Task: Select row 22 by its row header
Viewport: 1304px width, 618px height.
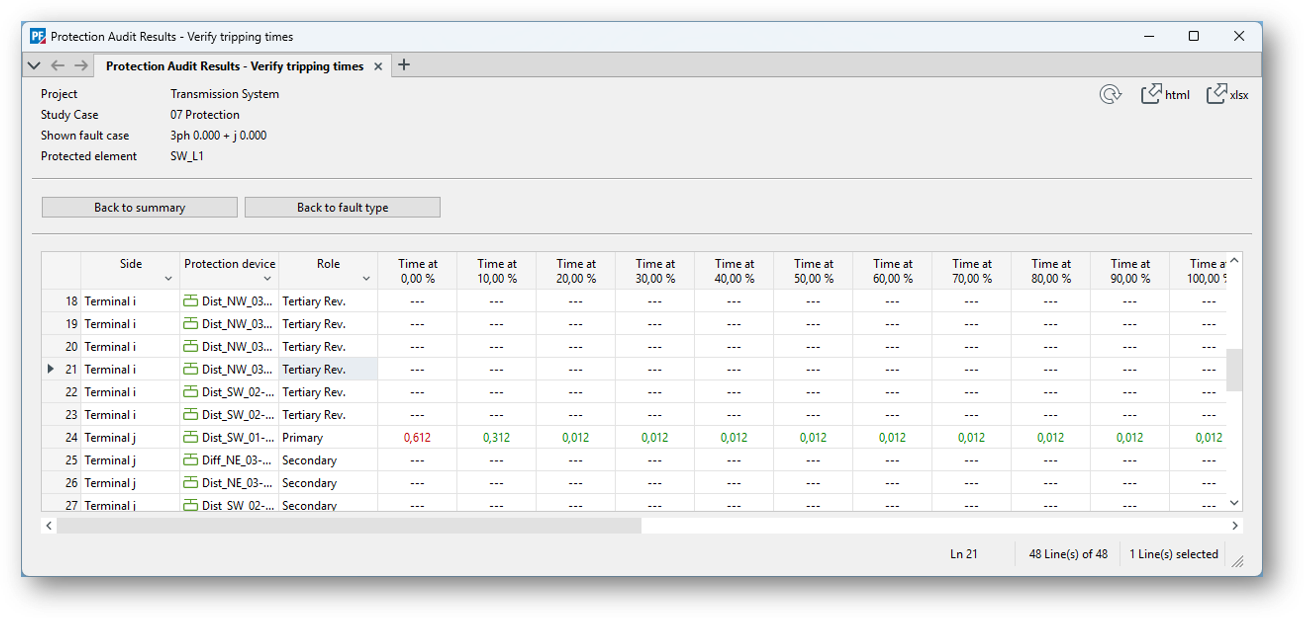Action: (61, 392)
